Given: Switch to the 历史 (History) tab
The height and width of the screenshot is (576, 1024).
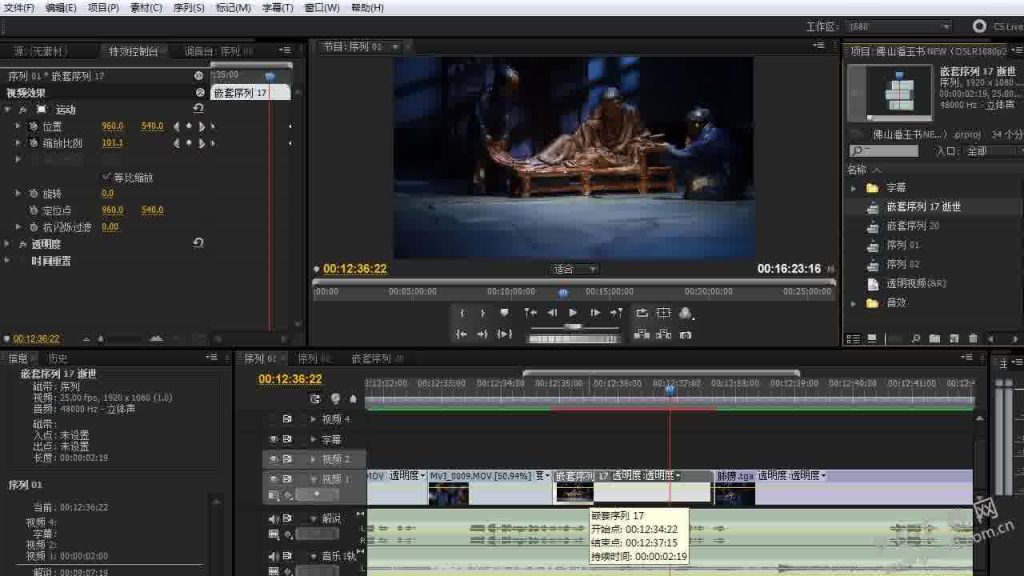Looking at the screenshot, I should point(57,358).
